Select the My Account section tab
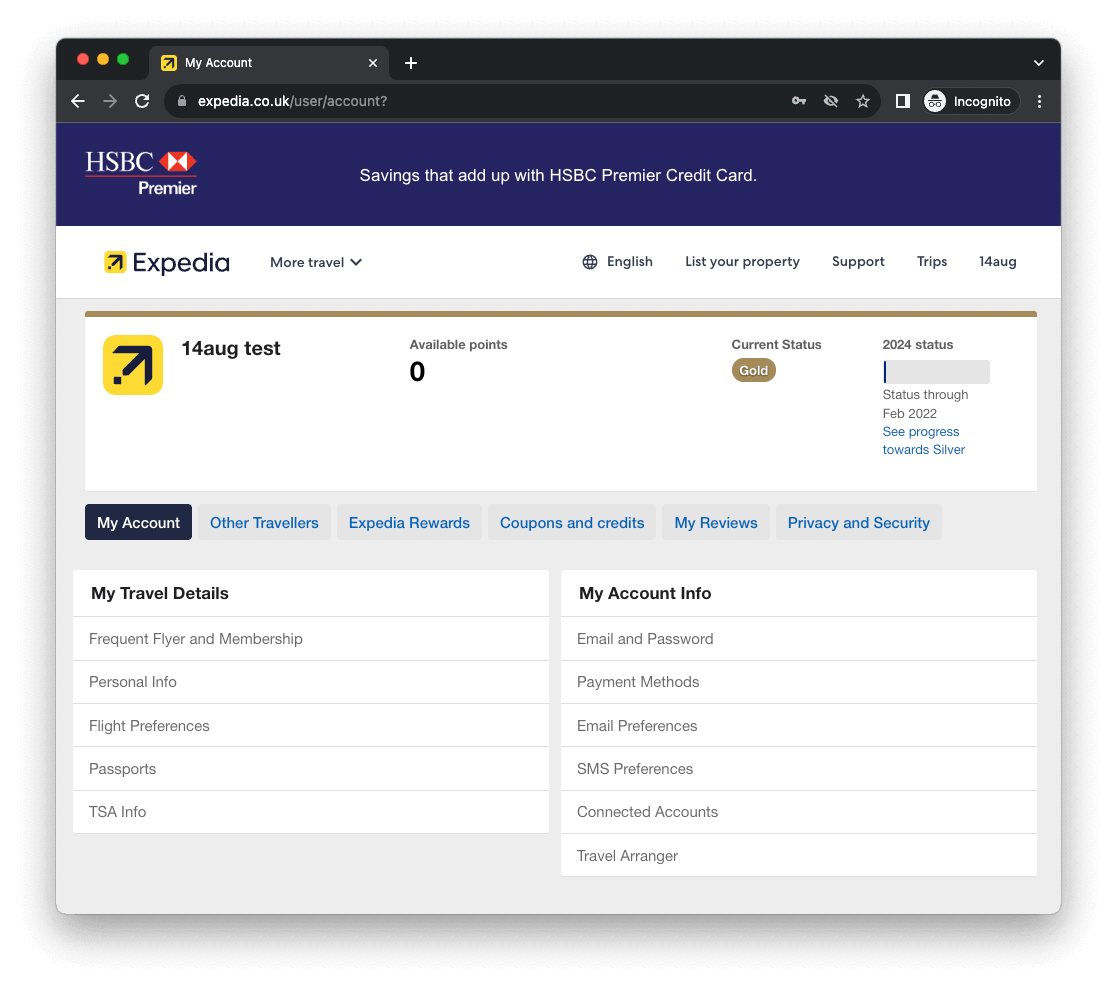1117x988 pixels. tap(138, 522)
